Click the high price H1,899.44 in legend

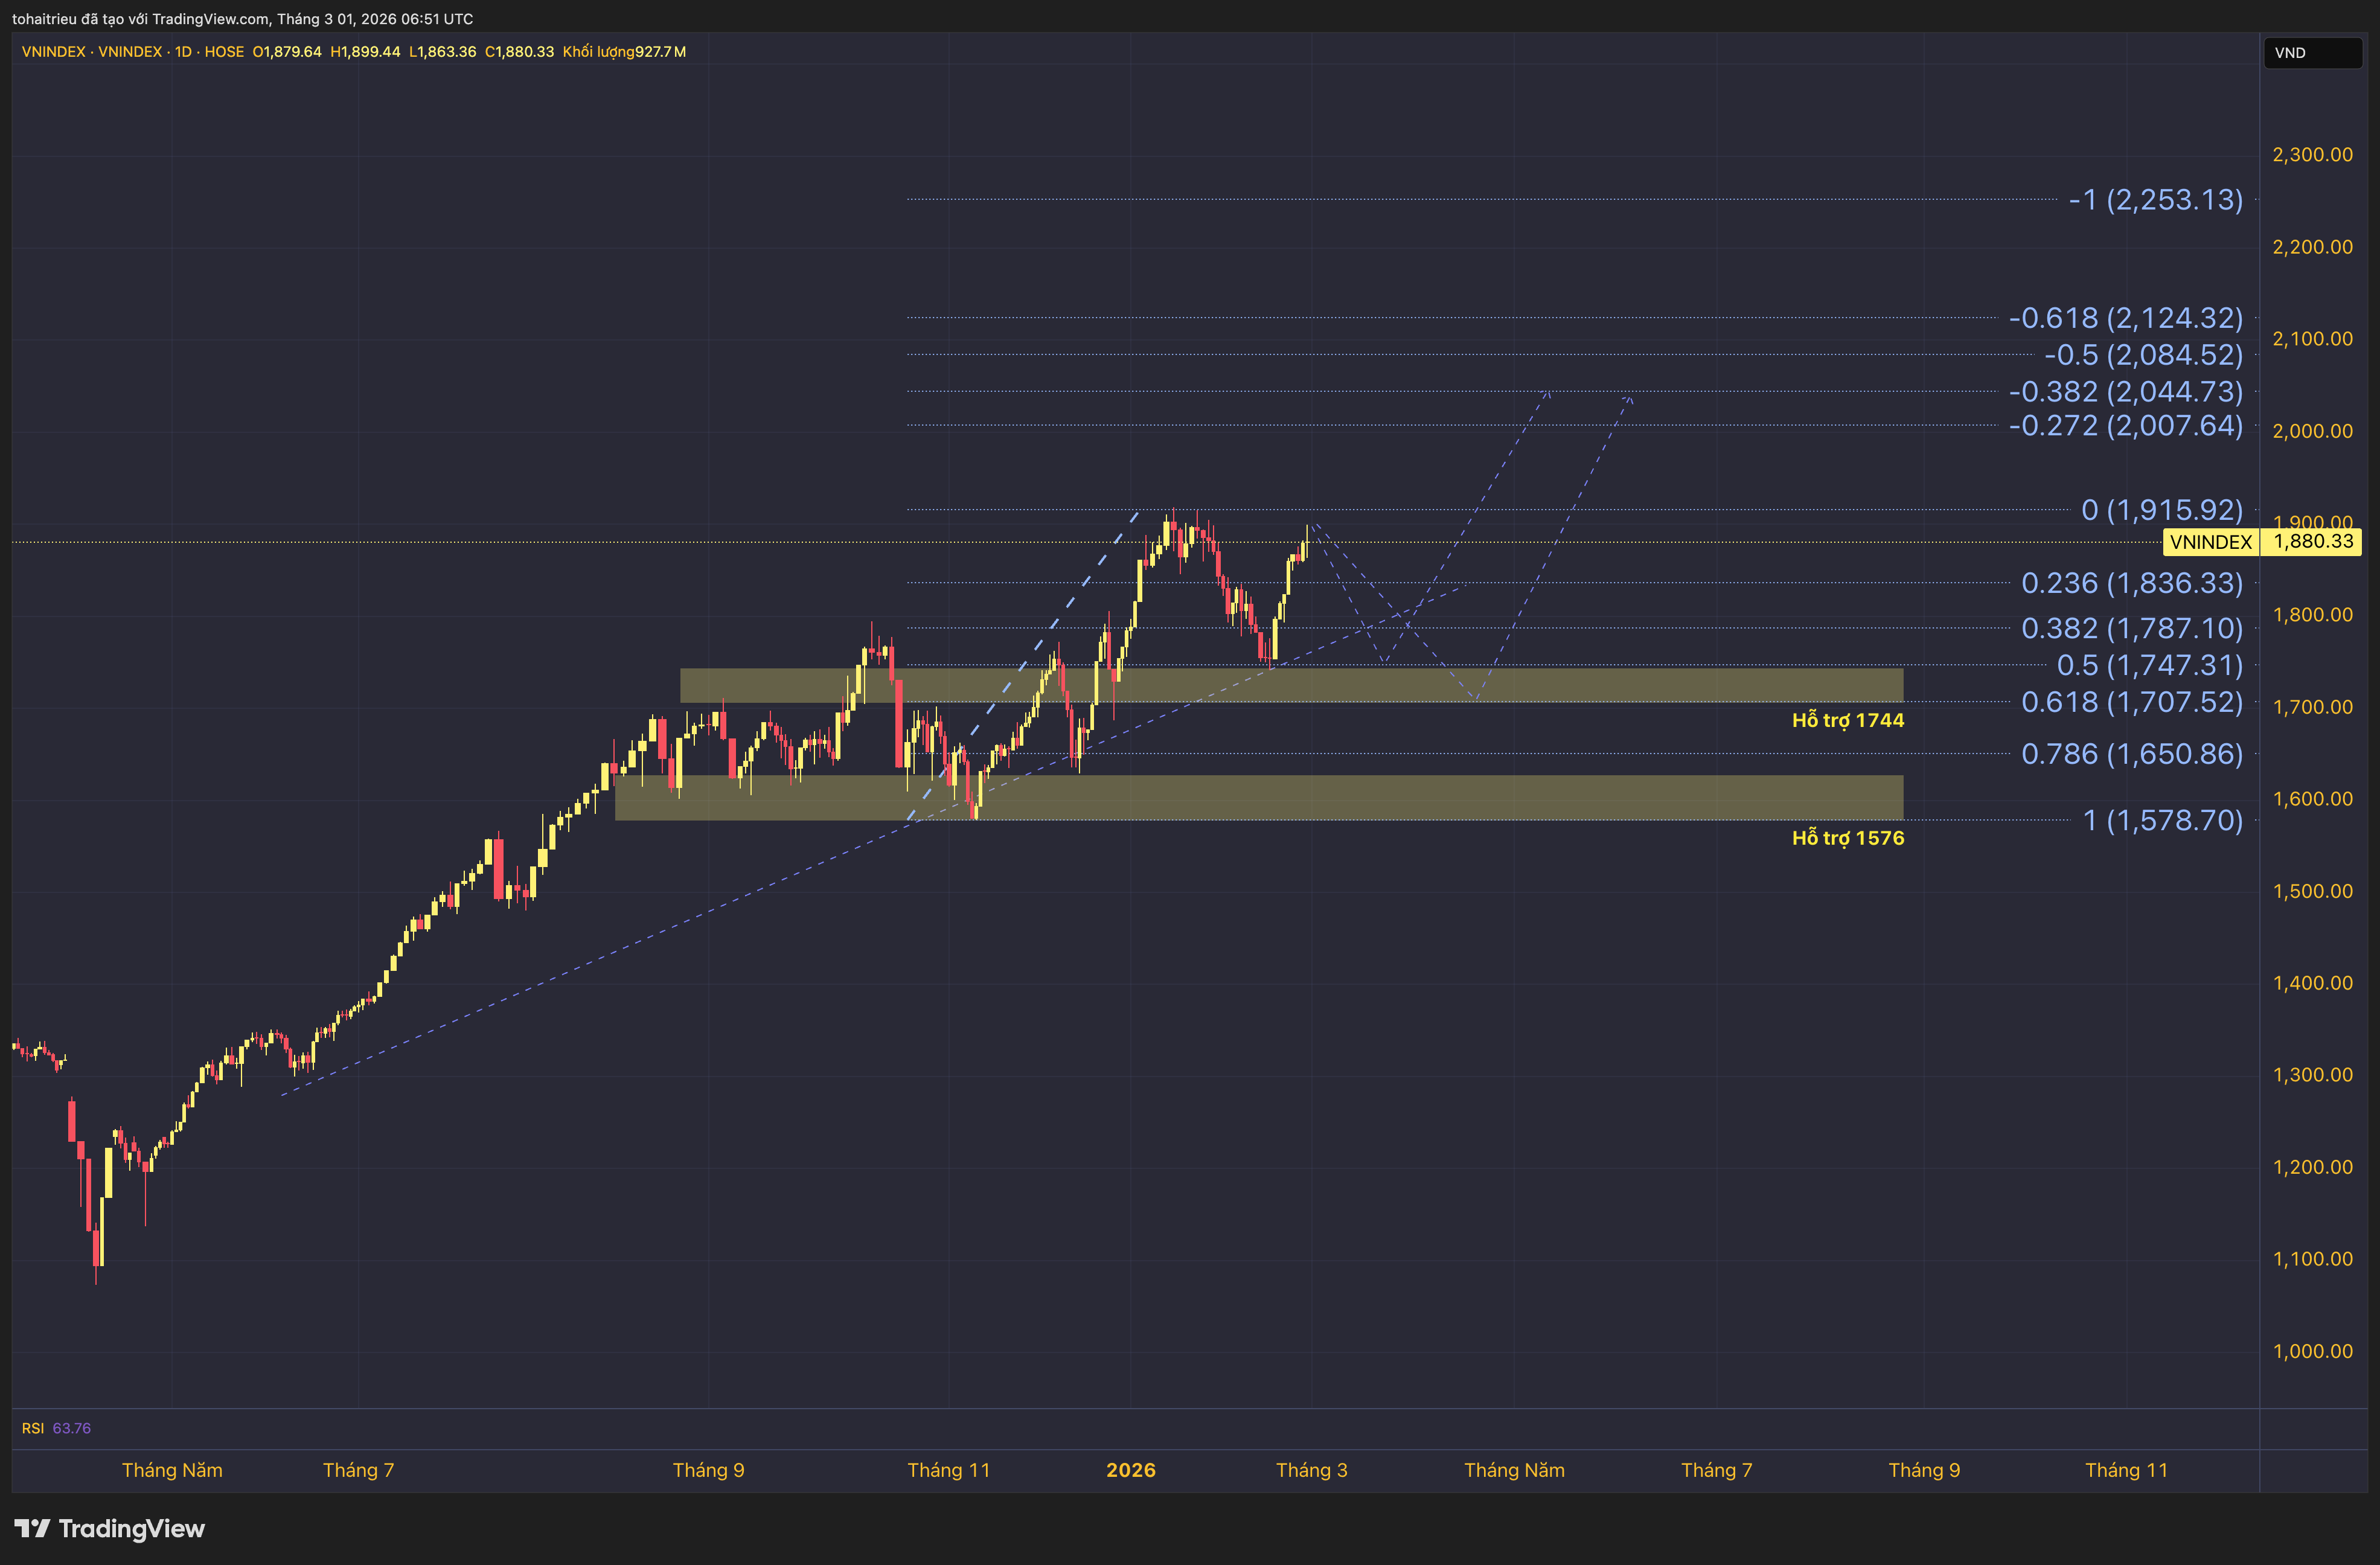click(x=365, y=52)
